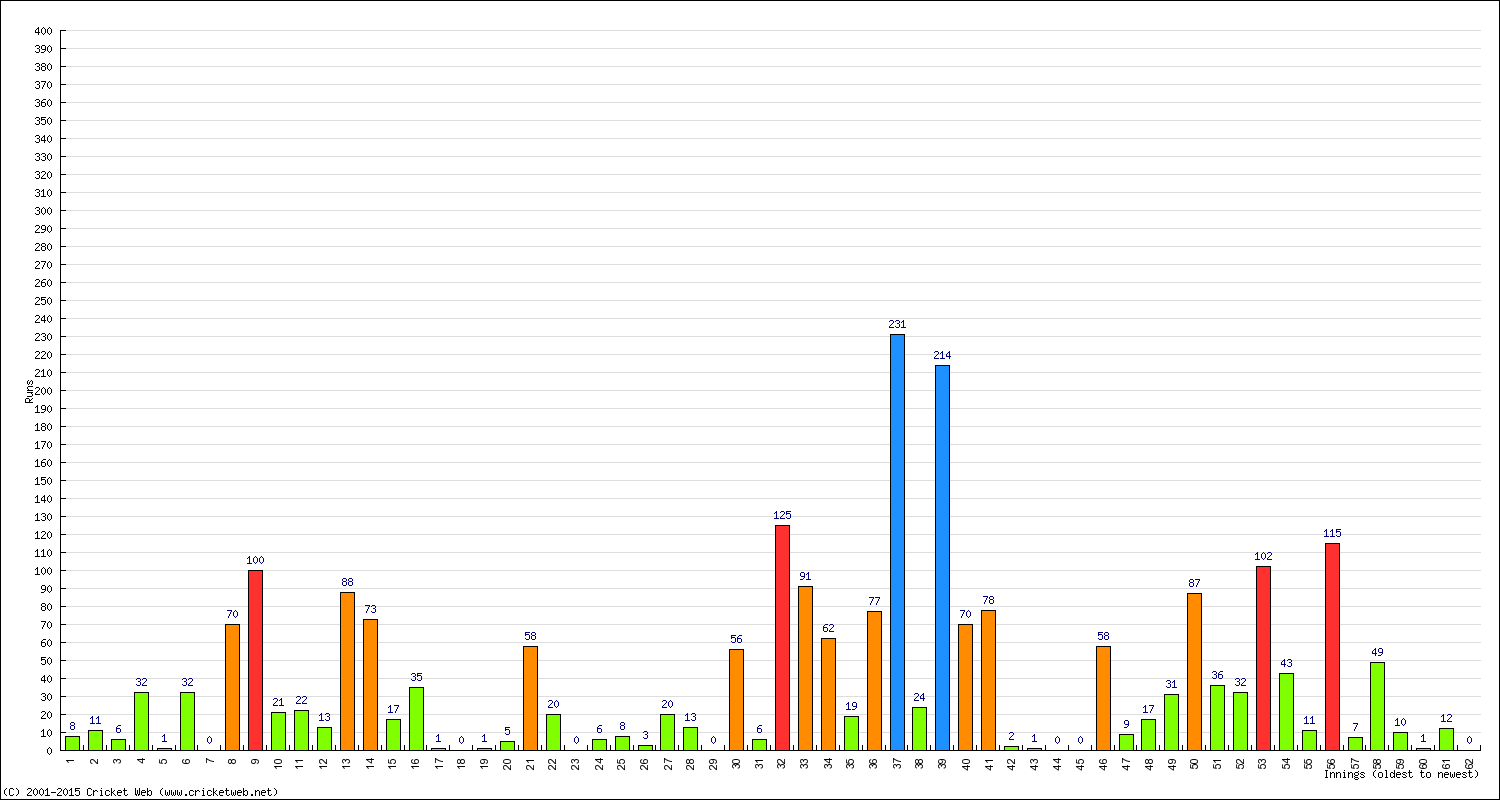Select the 43 value label
The height and width of the screenshot is (800, 1500).
[1286, 663]
